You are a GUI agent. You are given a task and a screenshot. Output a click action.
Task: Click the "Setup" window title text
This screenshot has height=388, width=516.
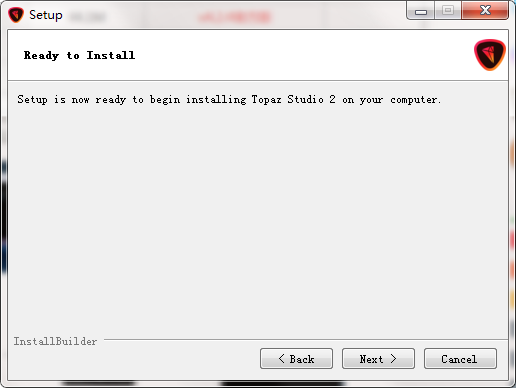(x=46, y=15)
